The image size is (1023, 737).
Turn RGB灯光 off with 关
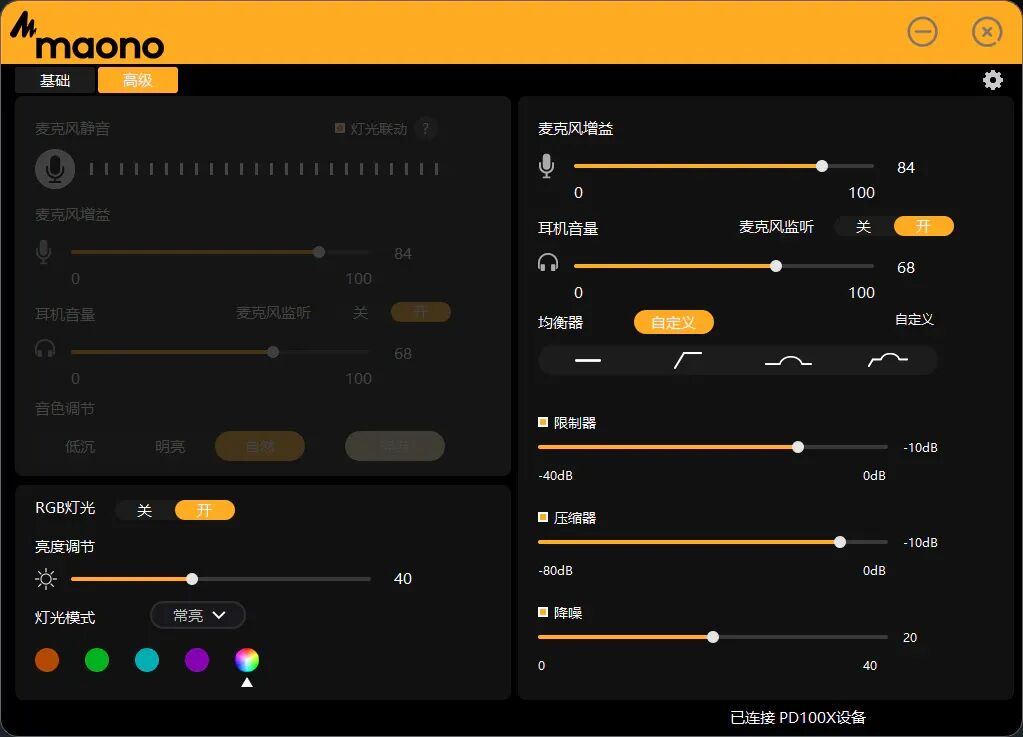(x=145, y=510)
